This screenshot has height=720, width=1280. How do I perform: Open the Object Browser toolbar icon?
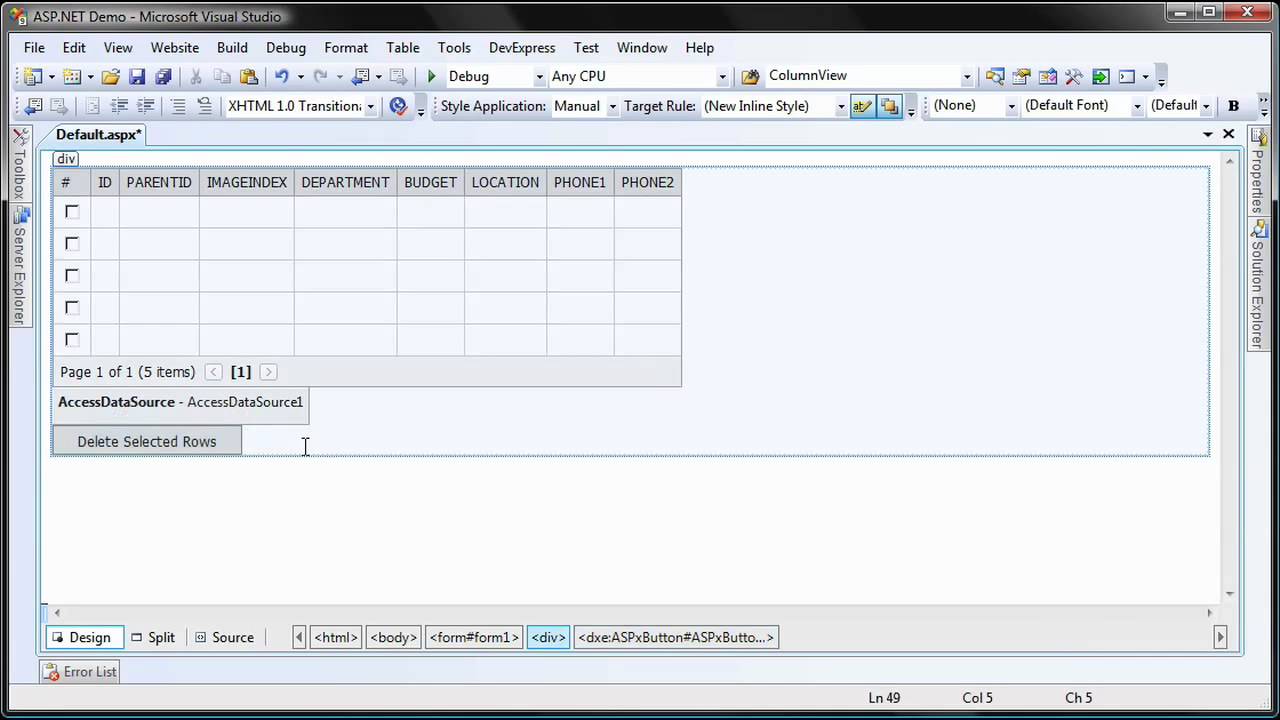coord(1047,76)
